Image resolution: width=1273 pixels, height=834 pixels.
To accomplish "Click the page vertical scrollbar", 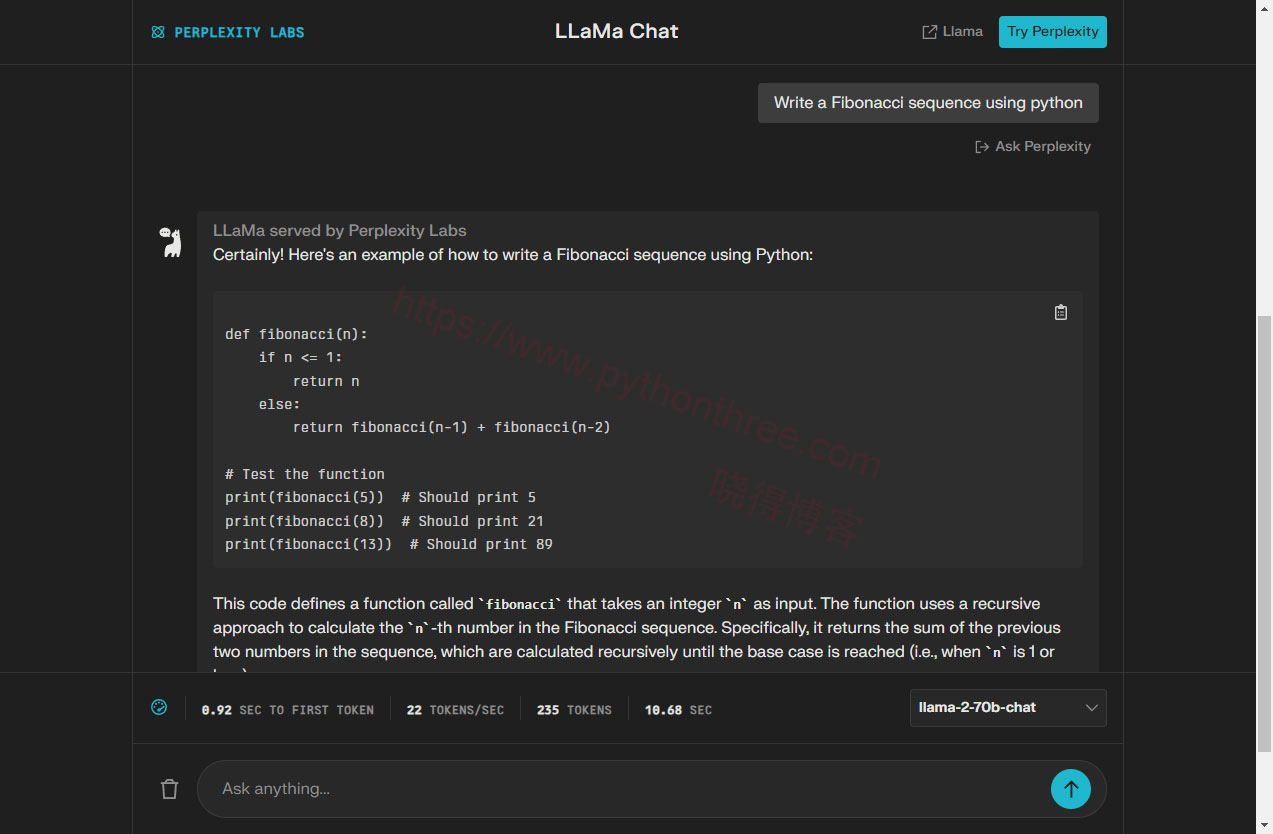I will tap(1264, 534).
